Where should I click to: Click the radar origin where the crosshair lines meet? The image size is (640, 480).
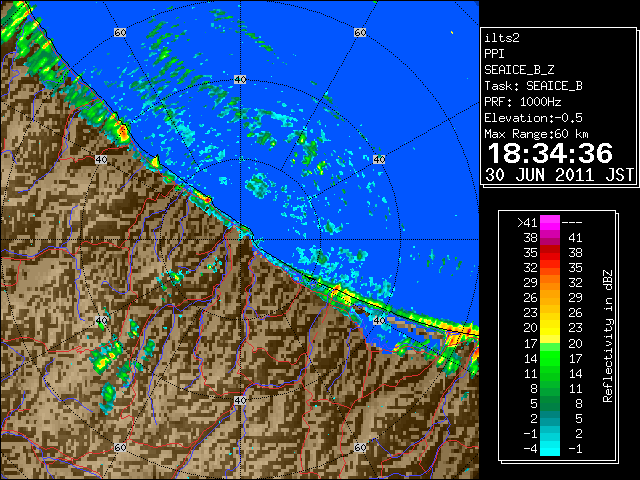pos(240,240)
